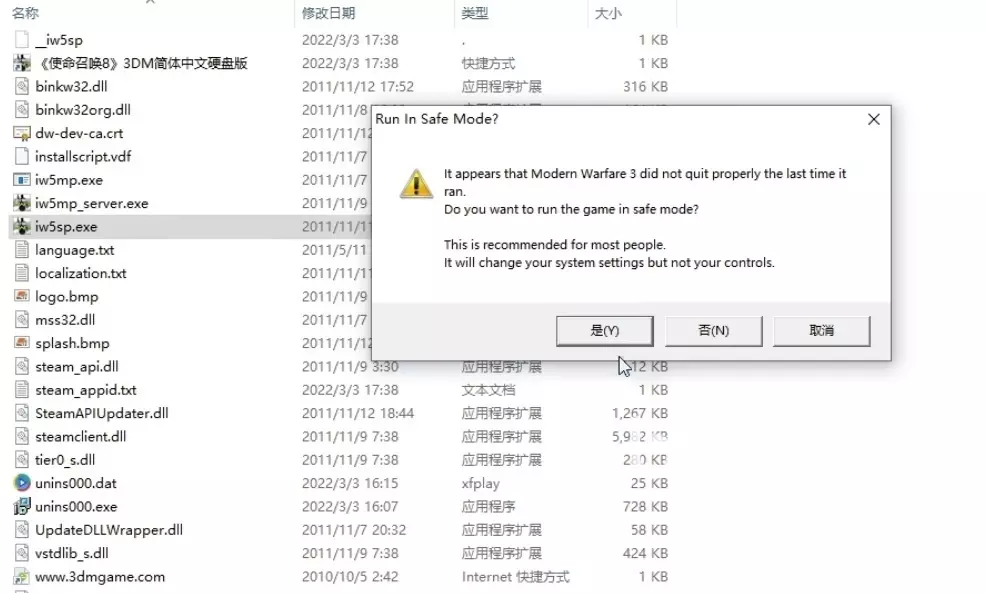Click the warning triangle icon in dialog

click(416, 184)
